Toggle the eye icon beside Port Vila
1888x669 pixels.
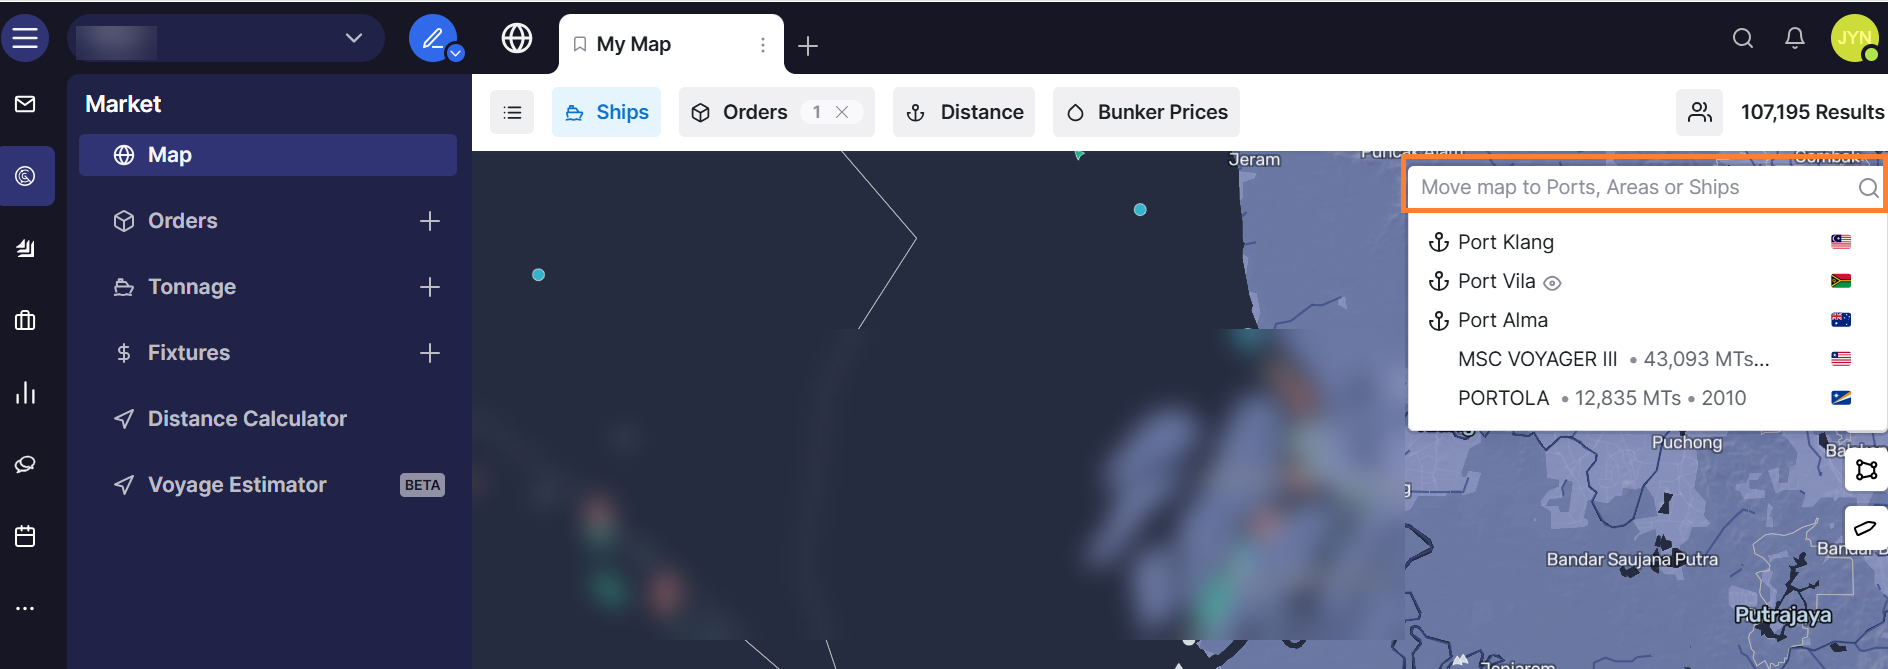(x=1552, y=283)
